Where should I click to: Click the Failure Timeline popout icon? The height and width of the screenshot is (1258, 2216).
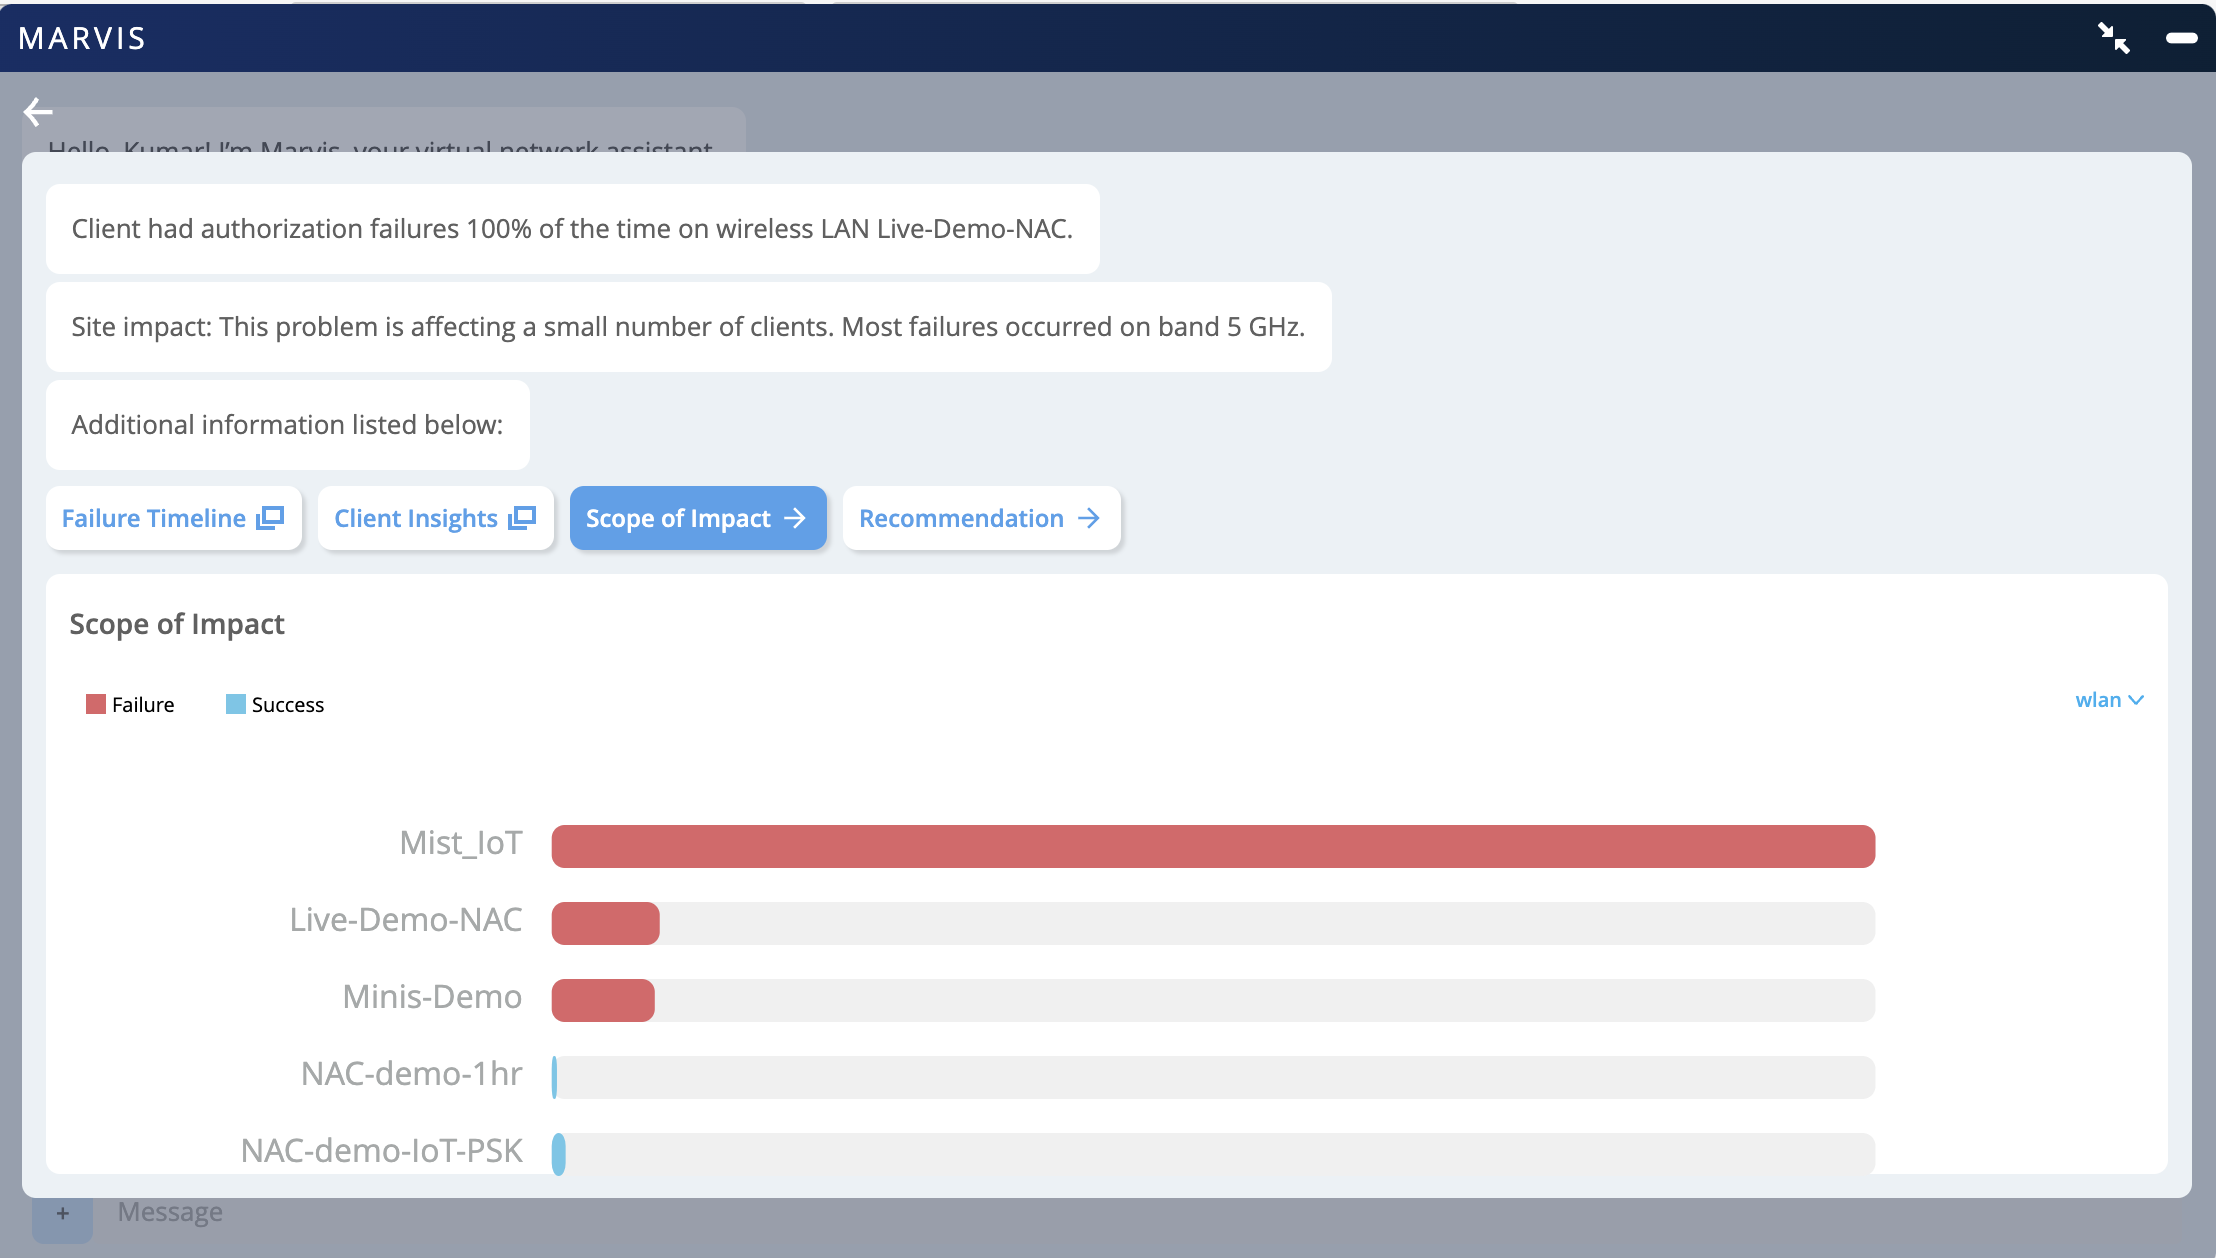point(270,518)
